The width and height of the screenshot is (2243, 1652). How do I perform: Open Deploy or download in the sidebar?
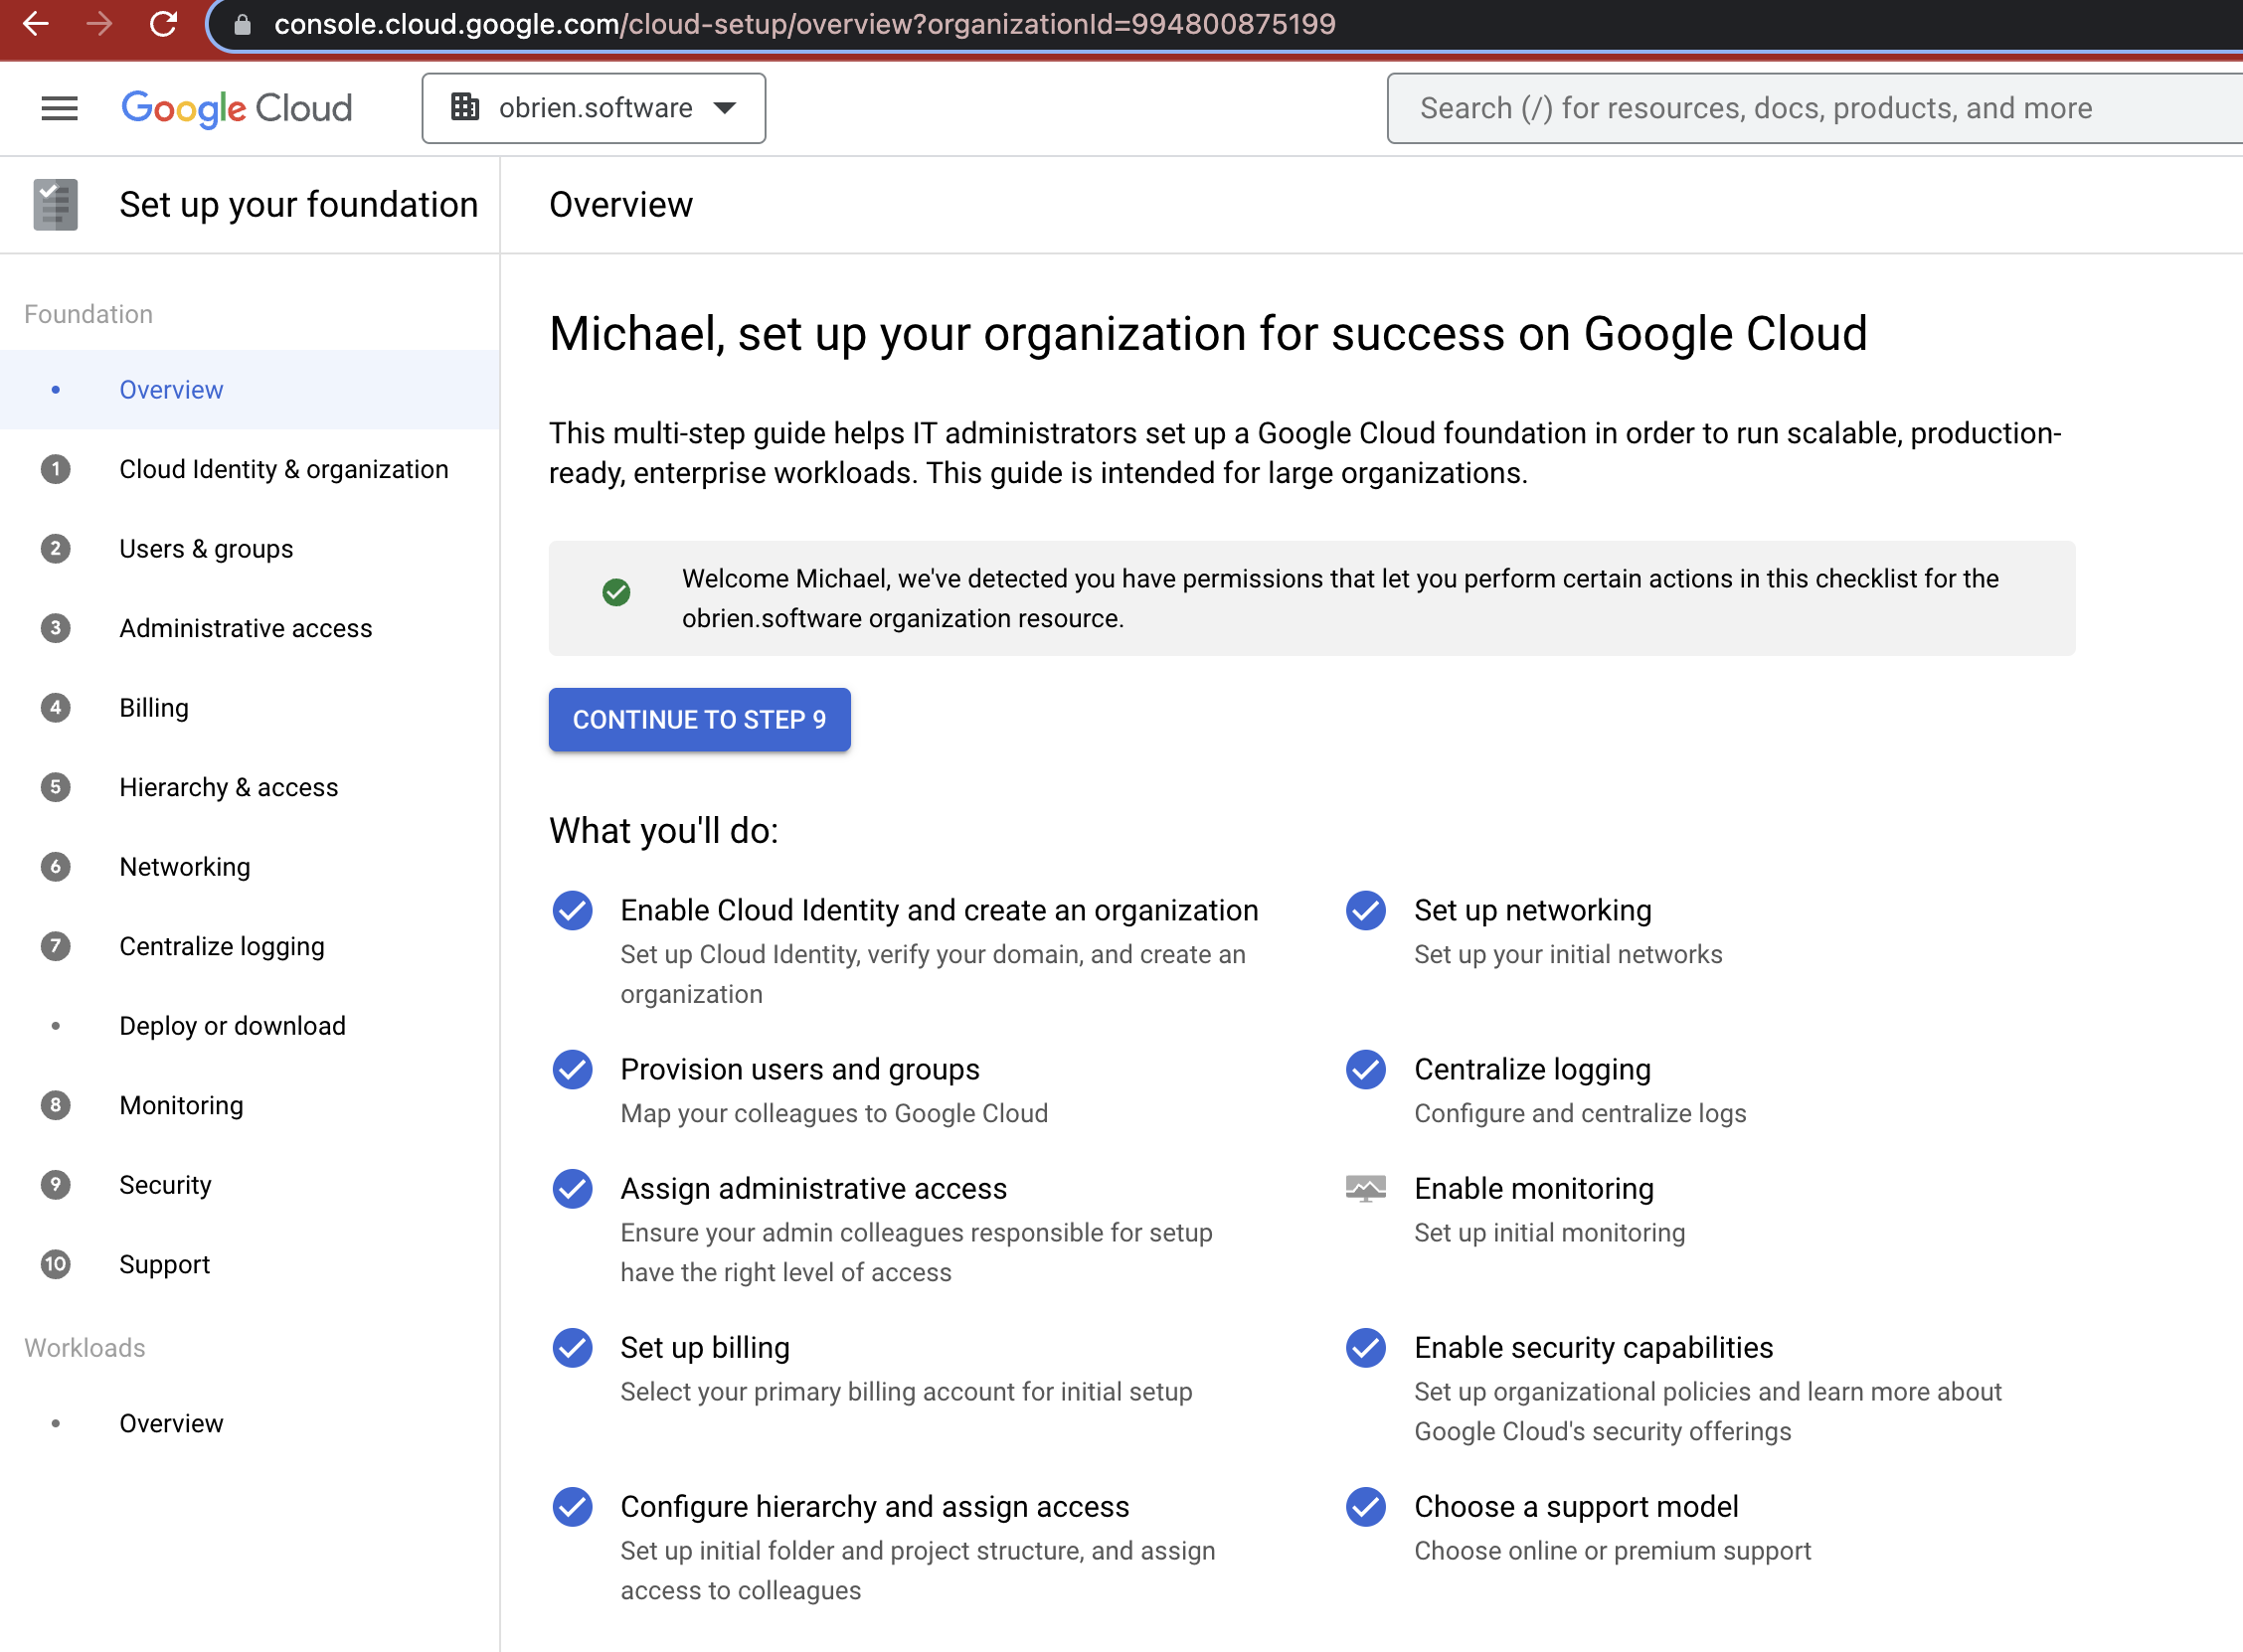pyautogui.click(x=232, y=1025)
